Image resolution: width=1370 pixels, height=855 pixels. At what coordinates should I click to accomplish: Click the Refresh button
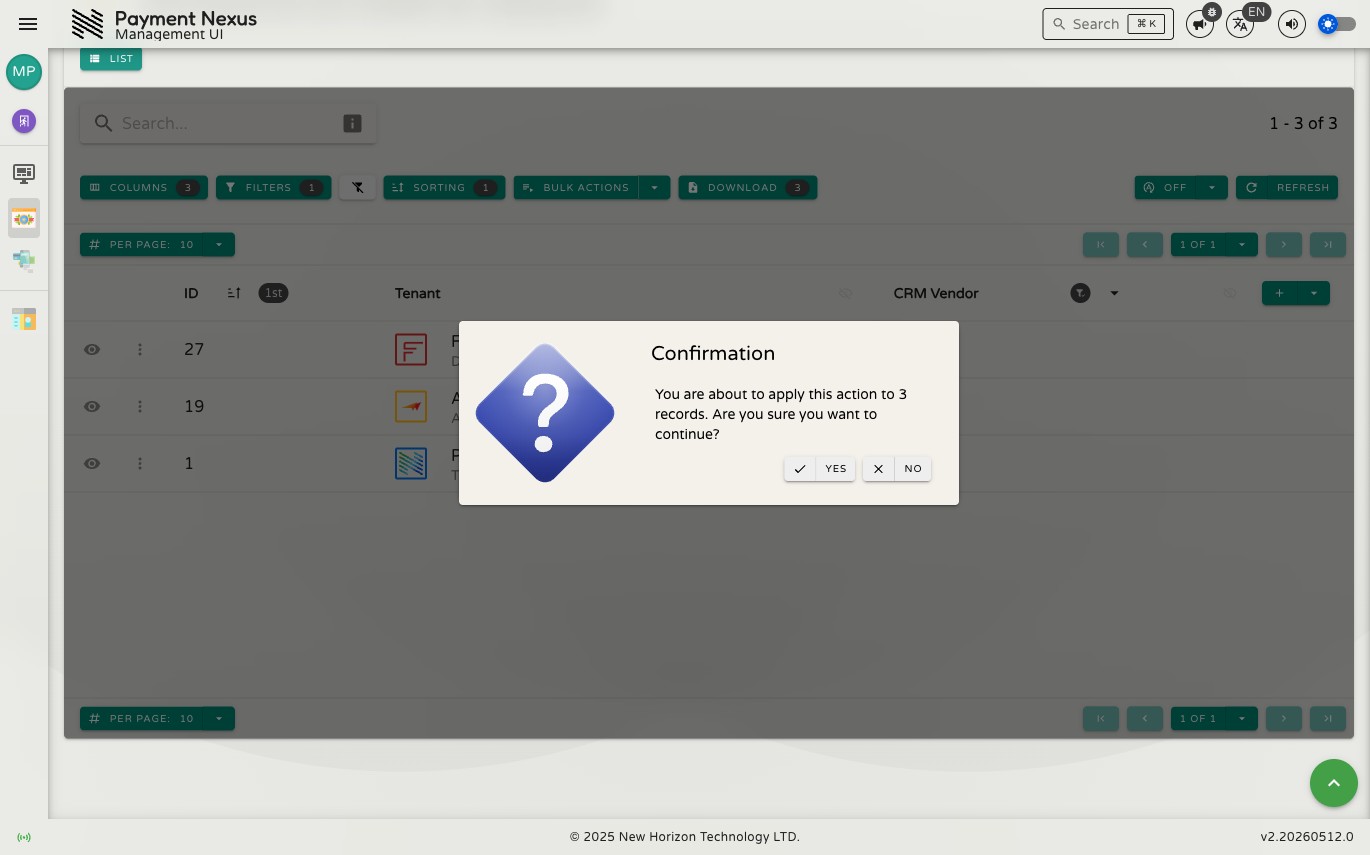click(1287, 187)
